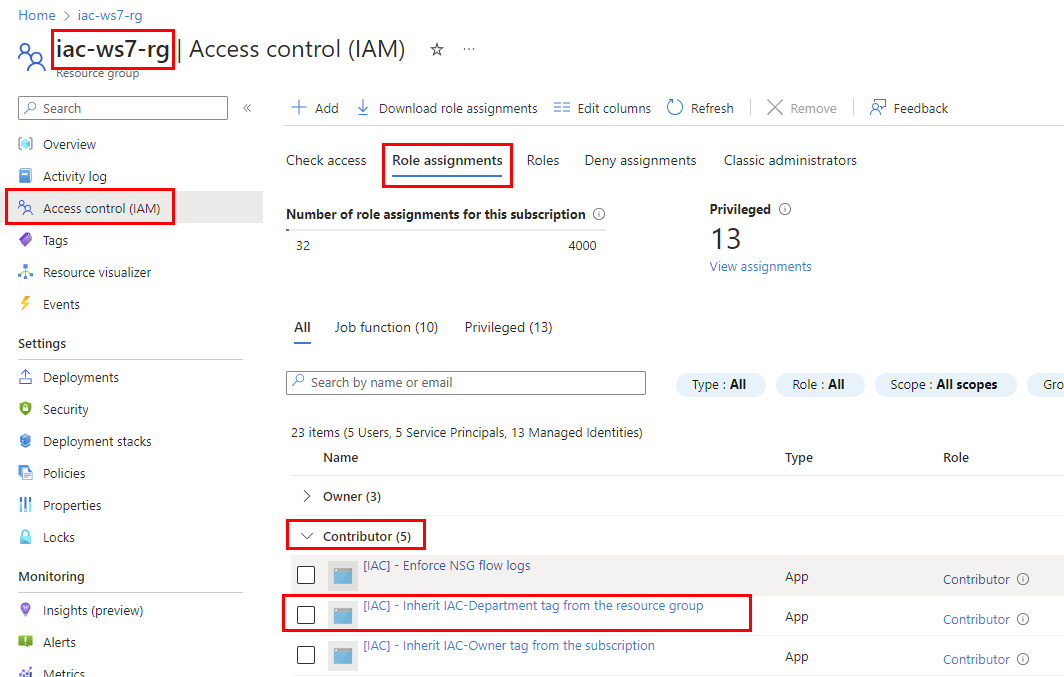Open the Role : All filter dropdown
This screenshot has width=1064, height=677.
coord(820,385)
